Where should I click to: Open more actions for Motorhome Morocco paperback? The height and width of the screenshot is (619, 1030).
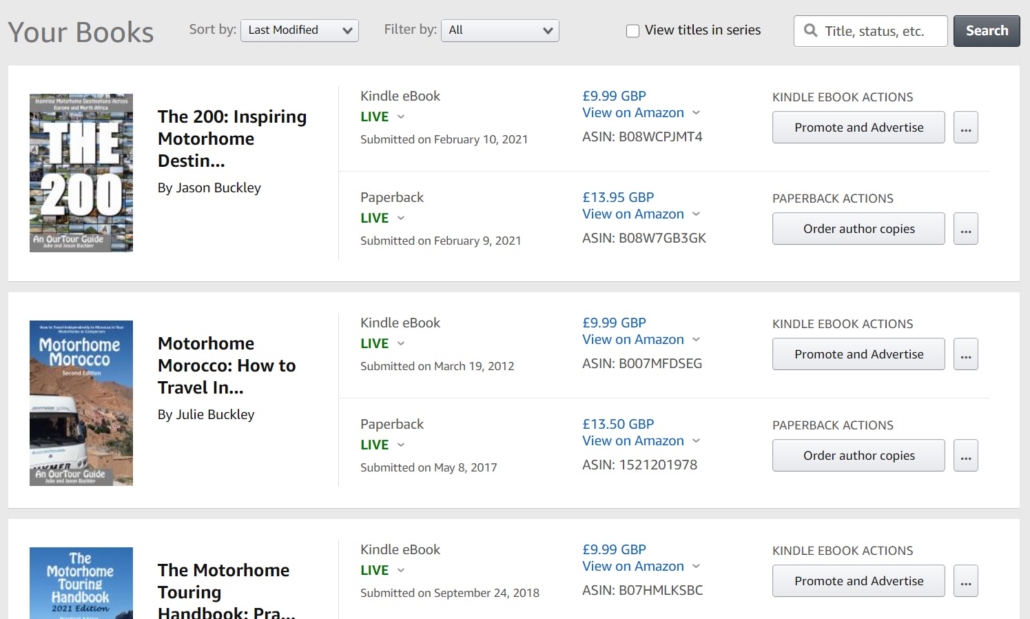tap(966, 455)
